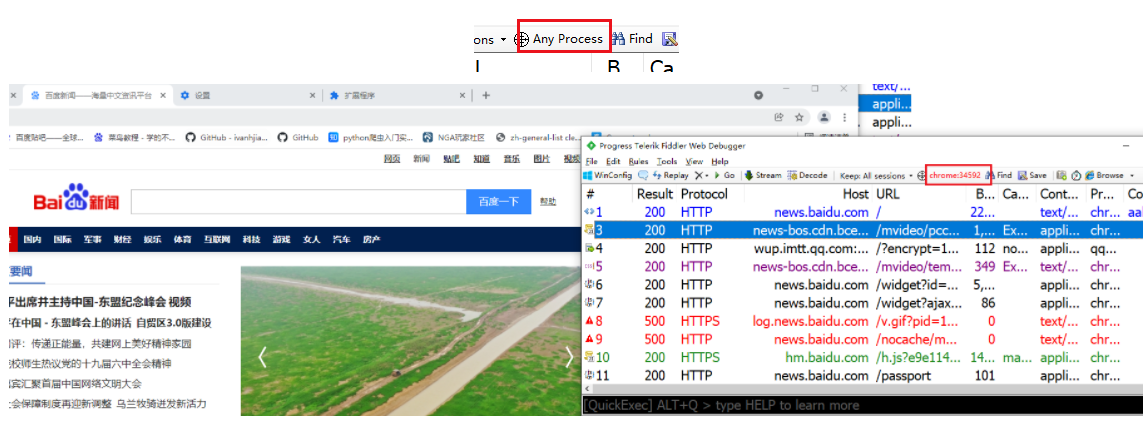Screen dimensions: 1144x439
Task: Close the 设置 browser tab
Action: click(x=313, y=96)
